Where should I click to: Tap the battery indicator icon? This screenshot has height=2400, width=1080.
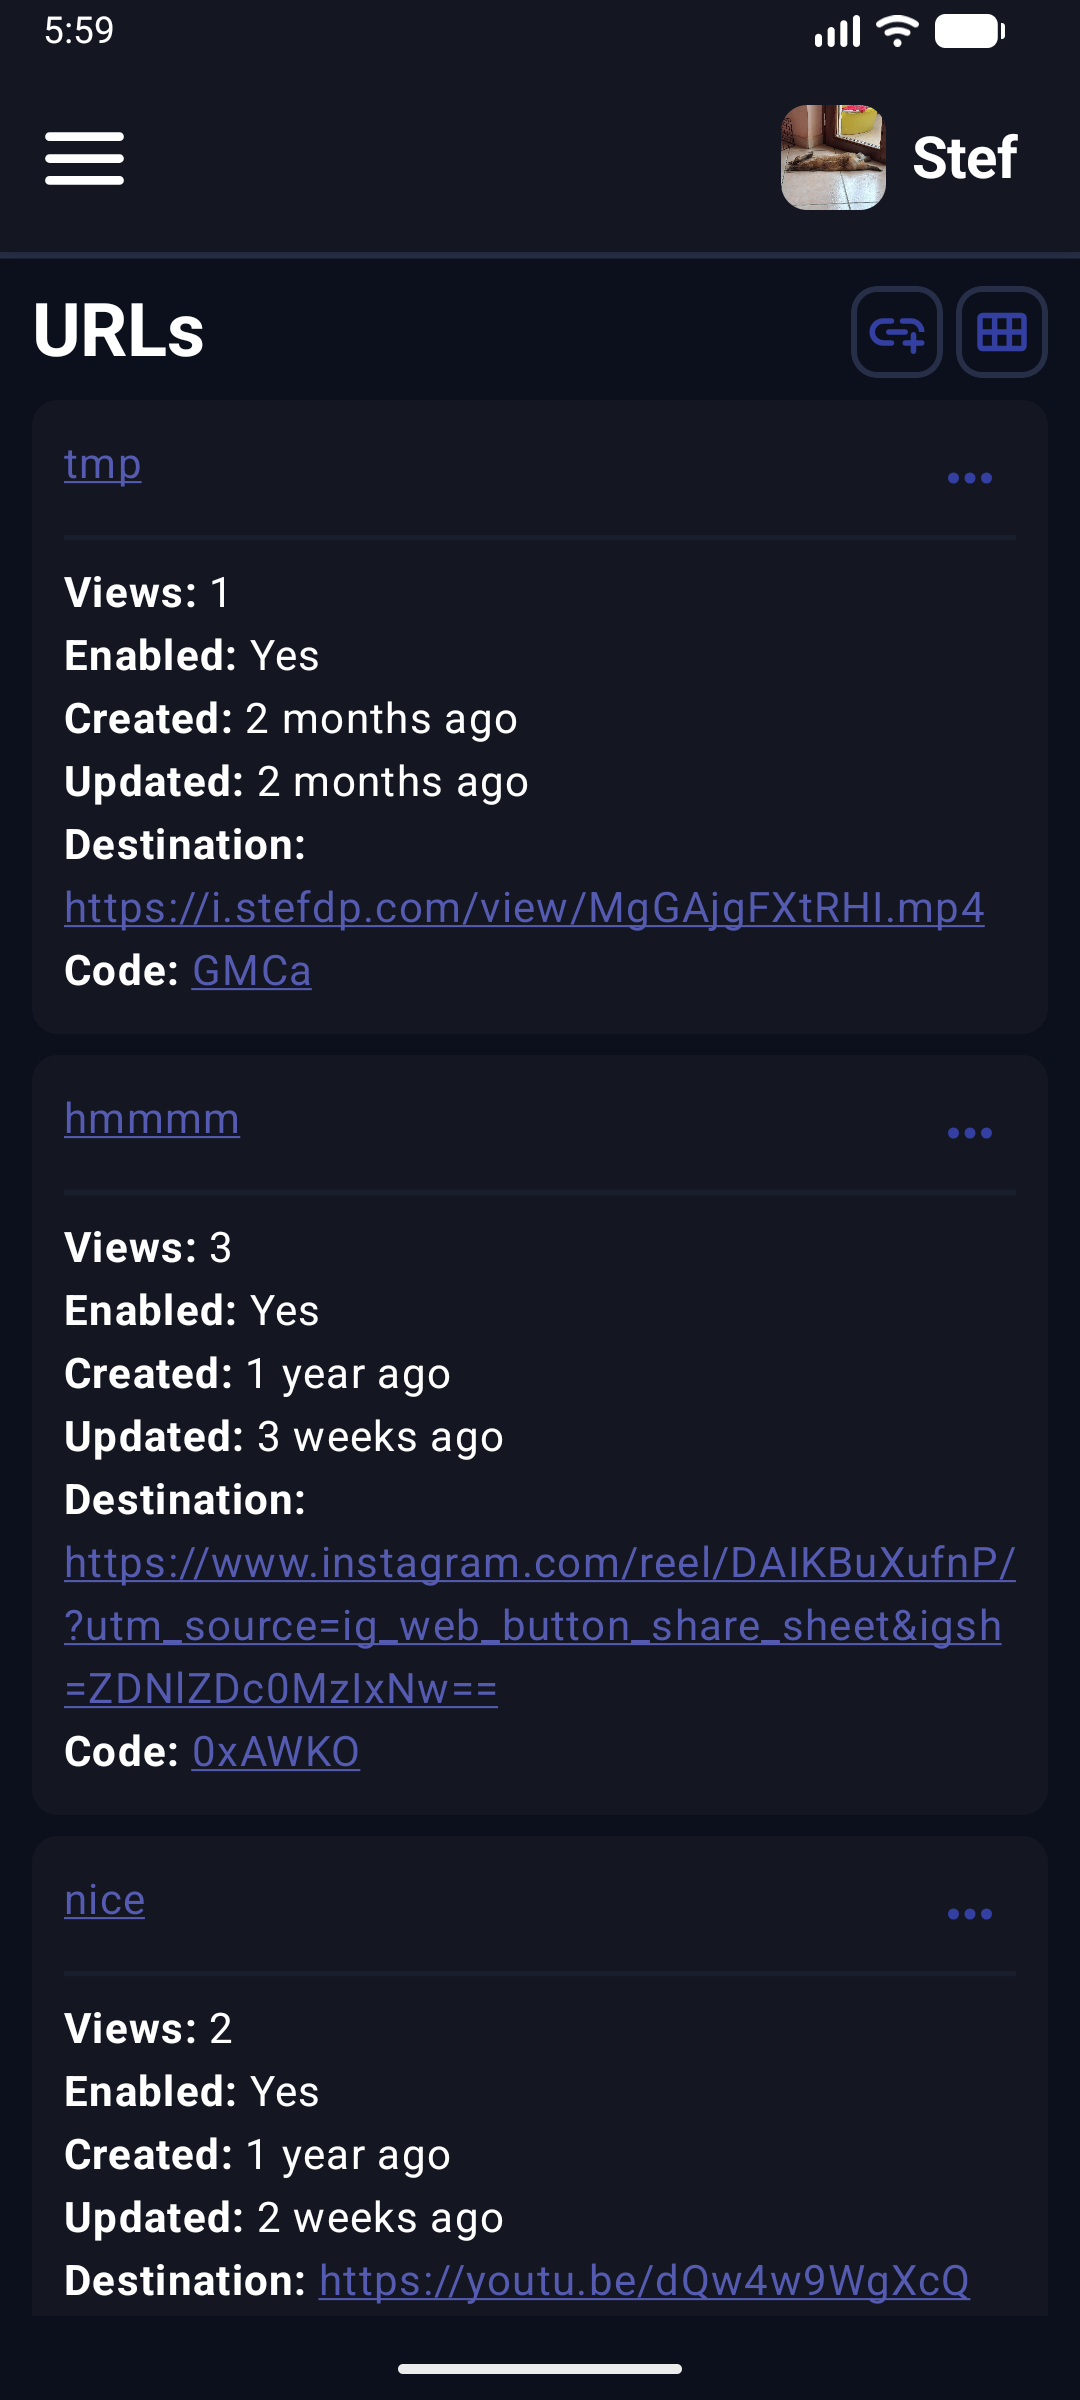click(970, 31)
